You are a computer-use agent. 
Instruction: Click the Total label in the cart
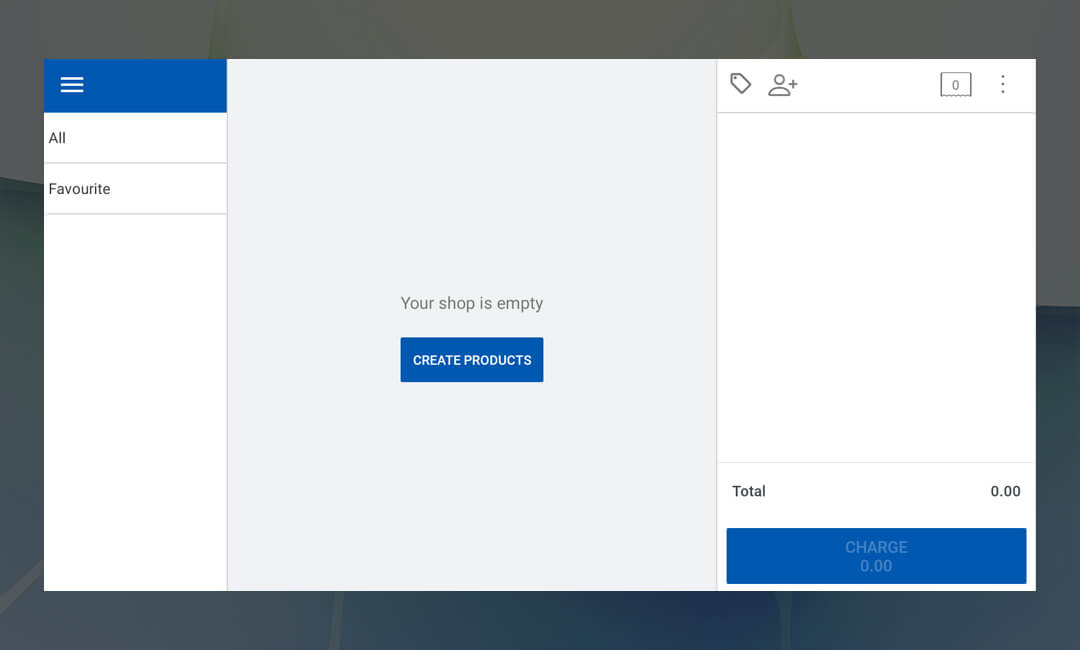tap(749, 491)
